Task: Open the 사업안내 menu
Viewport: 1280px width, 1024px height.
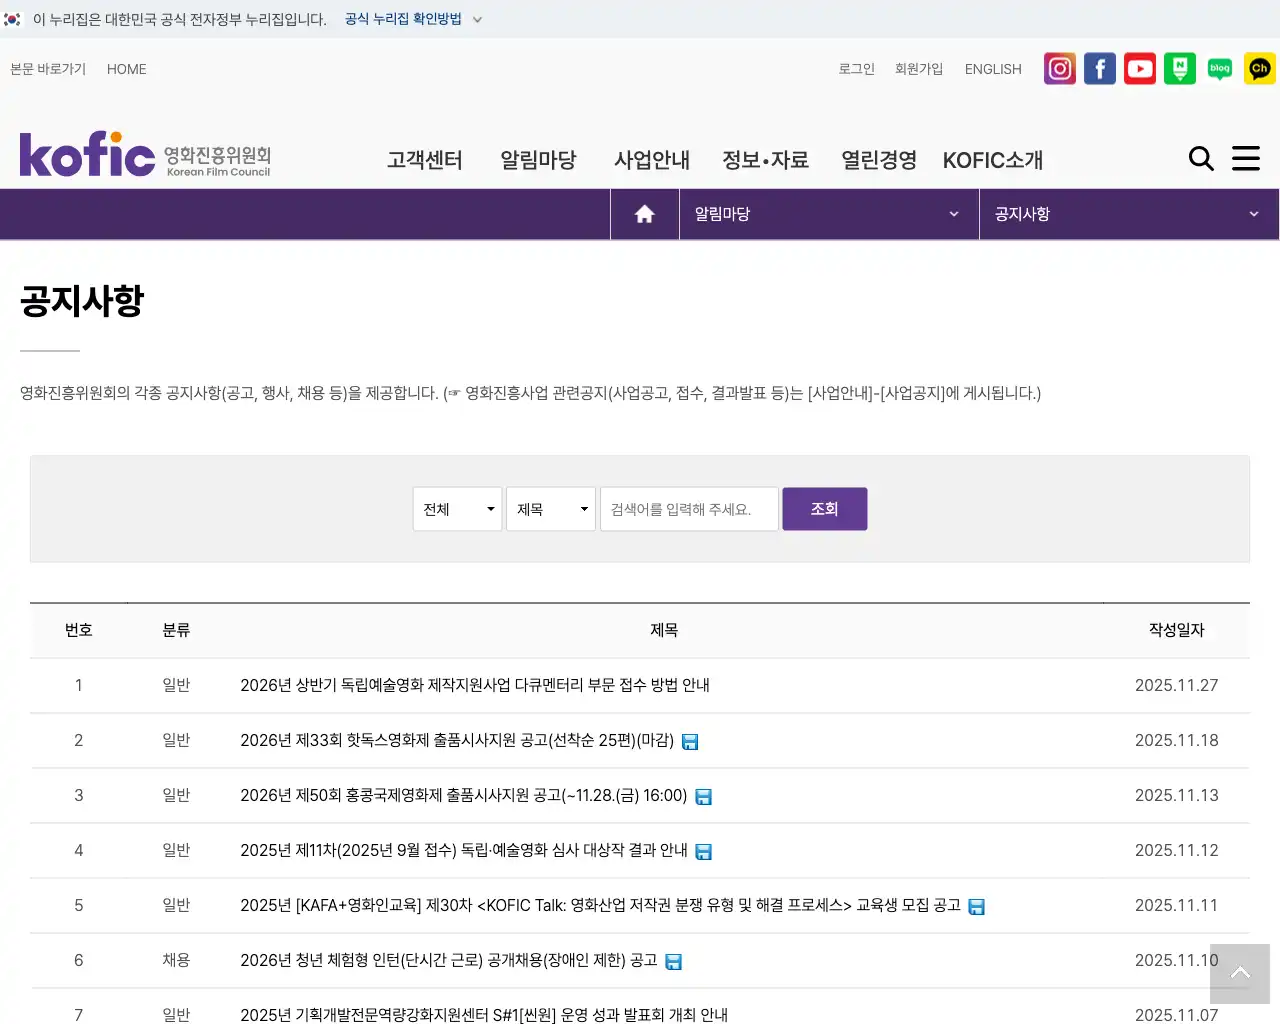Action: pyautogui.click(x=652, y=159)
